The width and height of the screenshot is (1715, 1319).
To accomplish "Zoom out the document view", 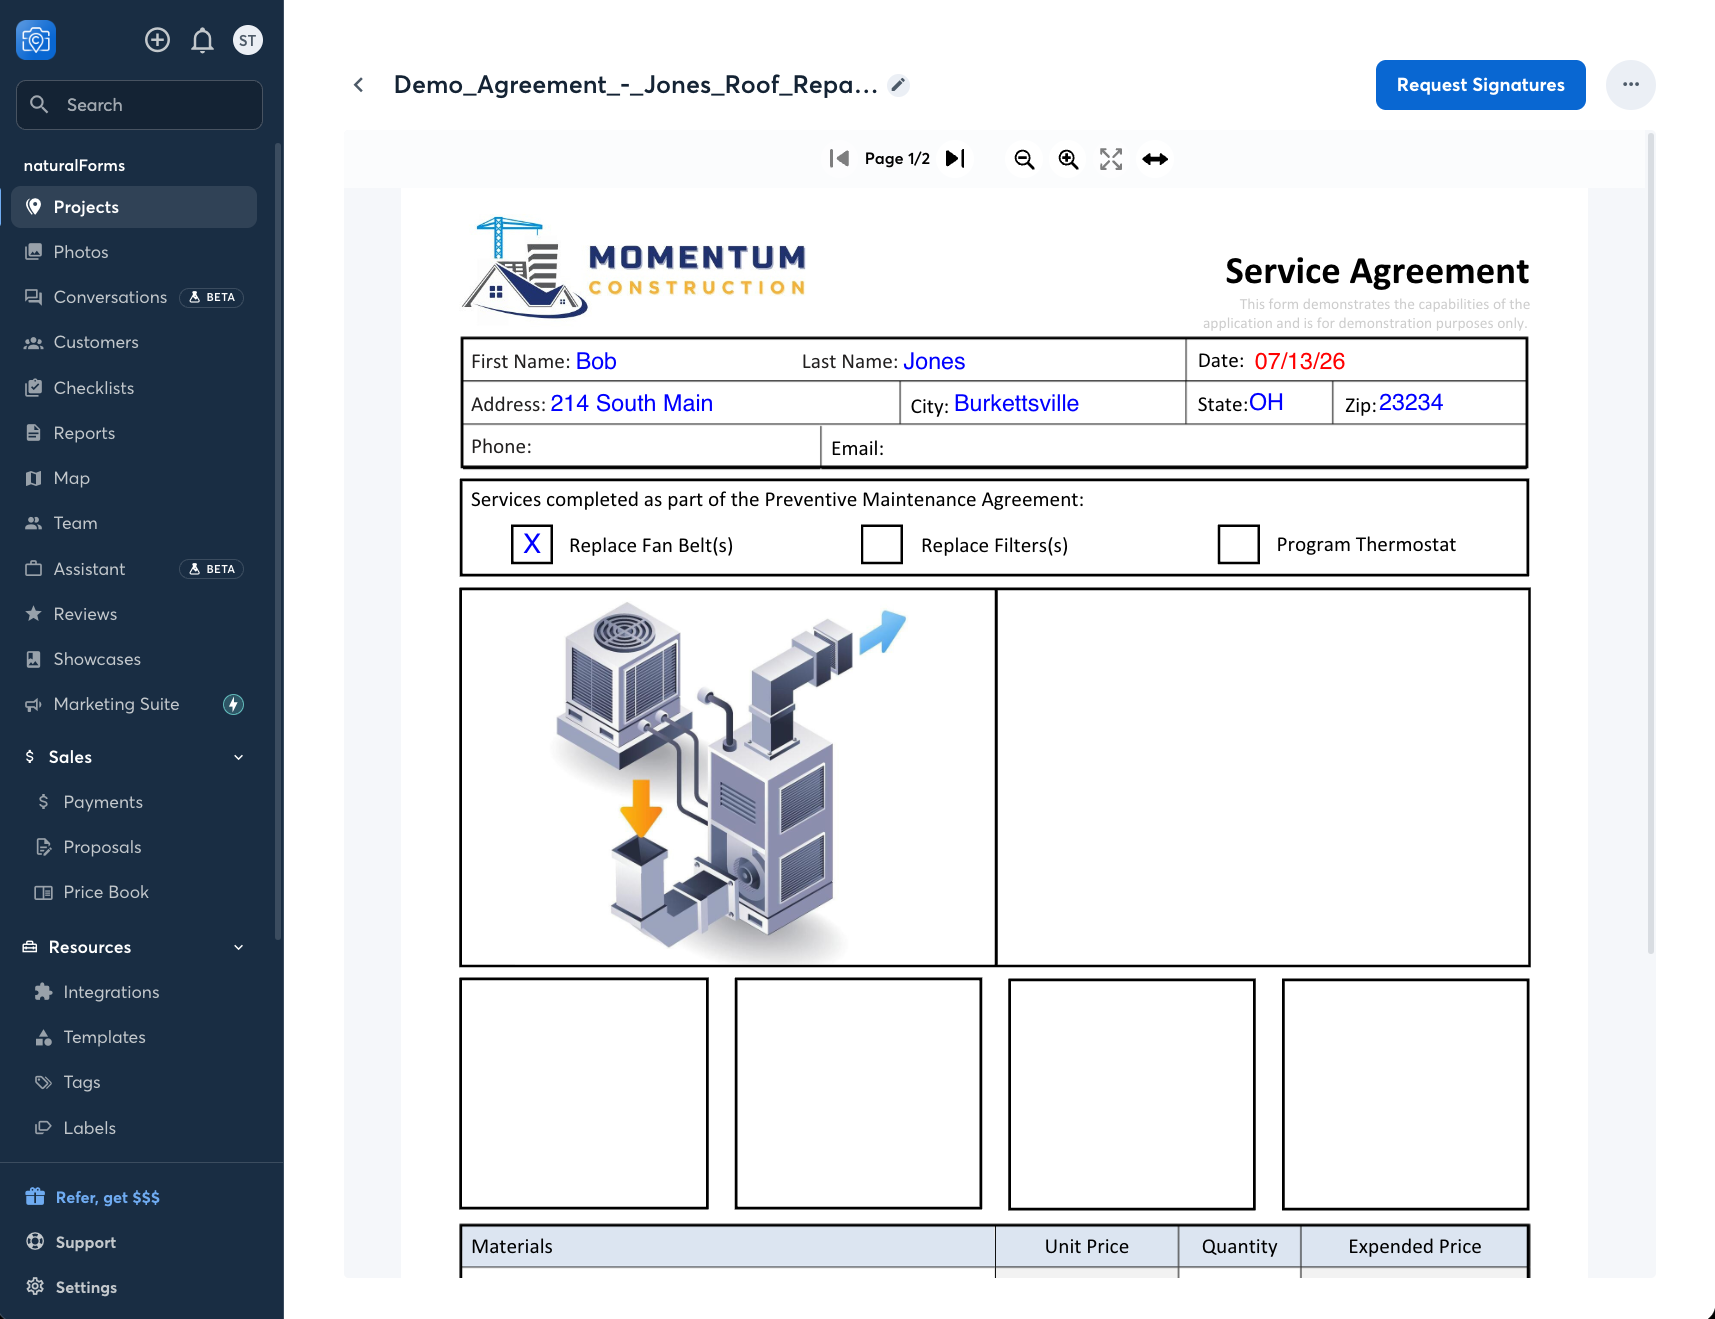I will coord(1024,159).
